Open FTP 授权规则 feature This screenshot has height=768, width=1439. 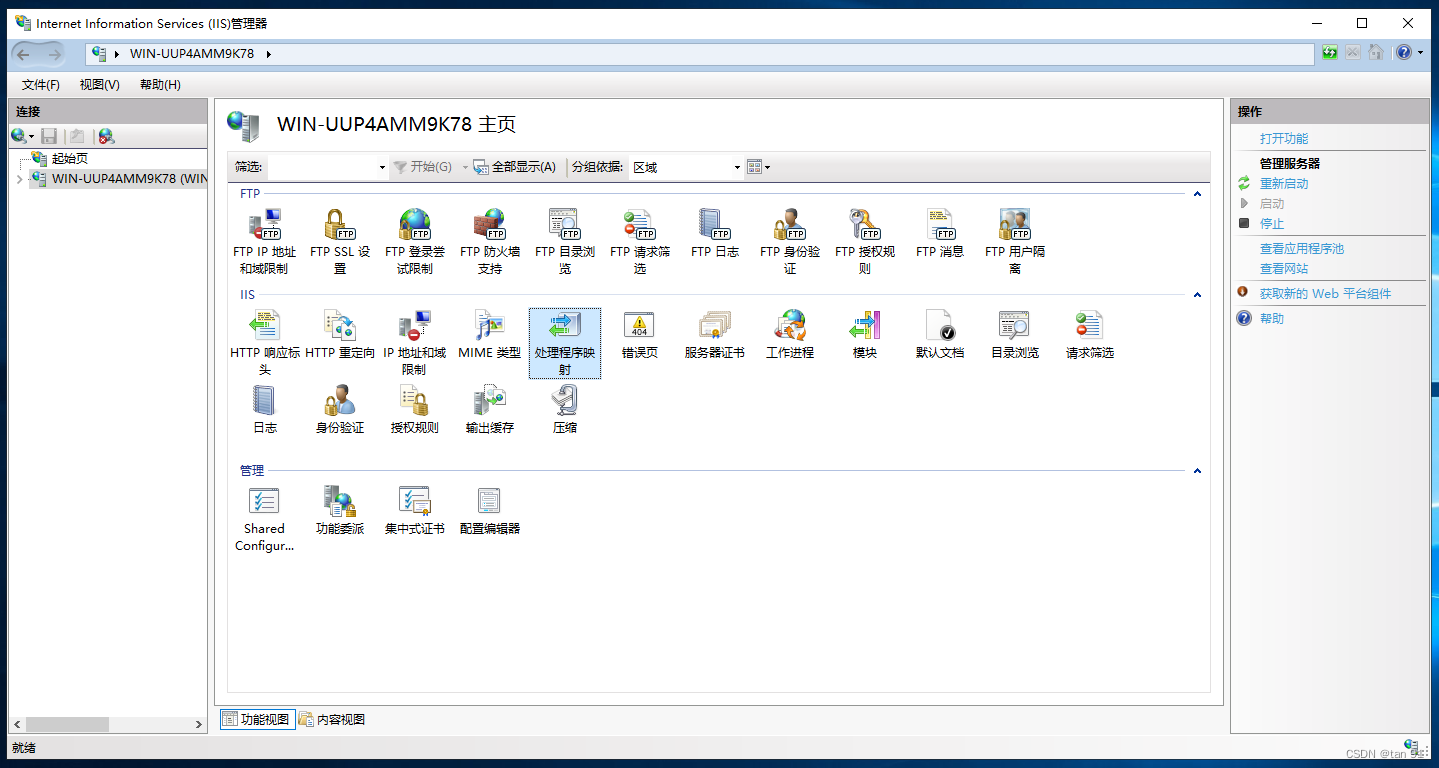click(x=865, y=241)
